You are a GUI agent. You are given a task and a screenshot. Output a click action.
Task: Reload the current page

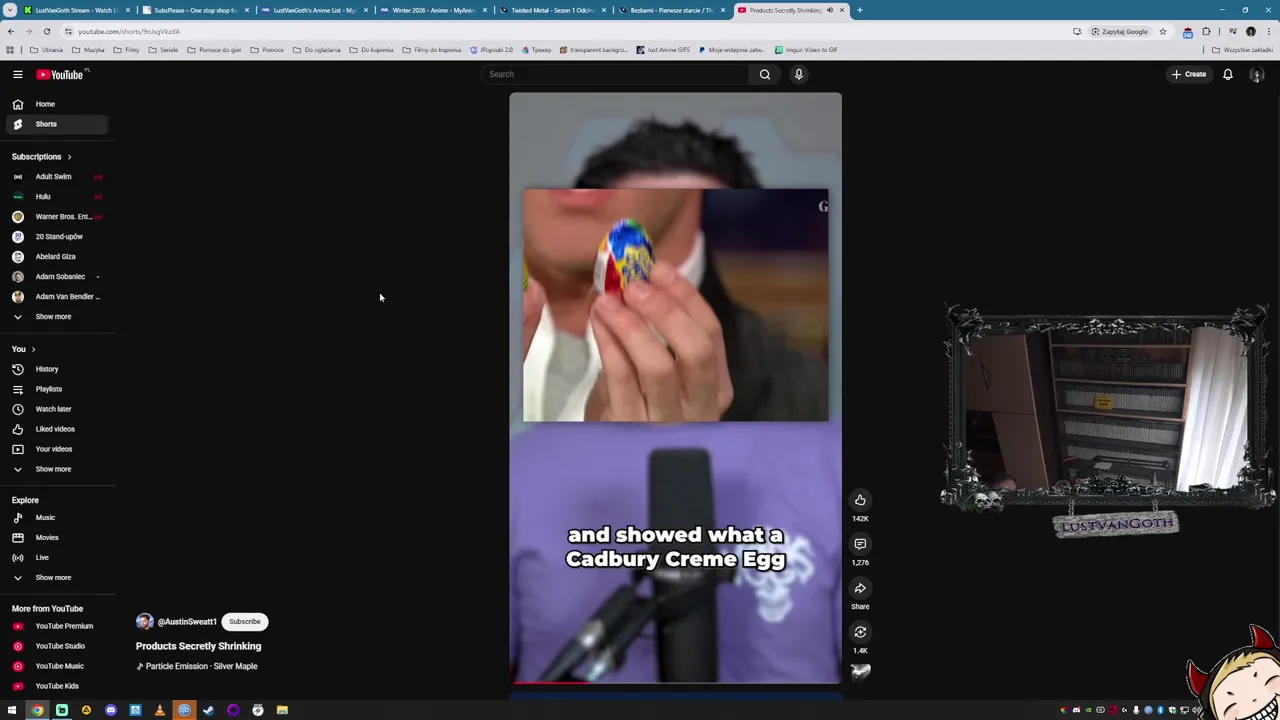coord(46,31)
